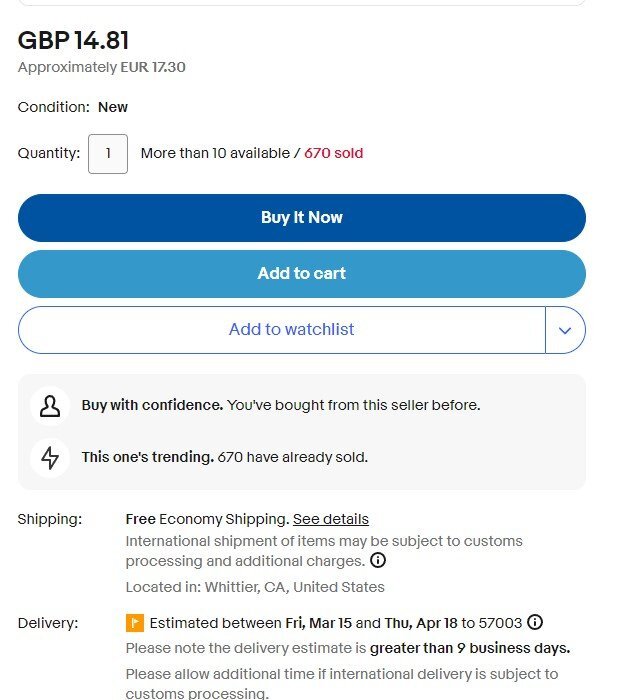The height and width of the screenshot is (700, 640).
Task: Click the person icon beside Buy with confidence
Action: 50,406
